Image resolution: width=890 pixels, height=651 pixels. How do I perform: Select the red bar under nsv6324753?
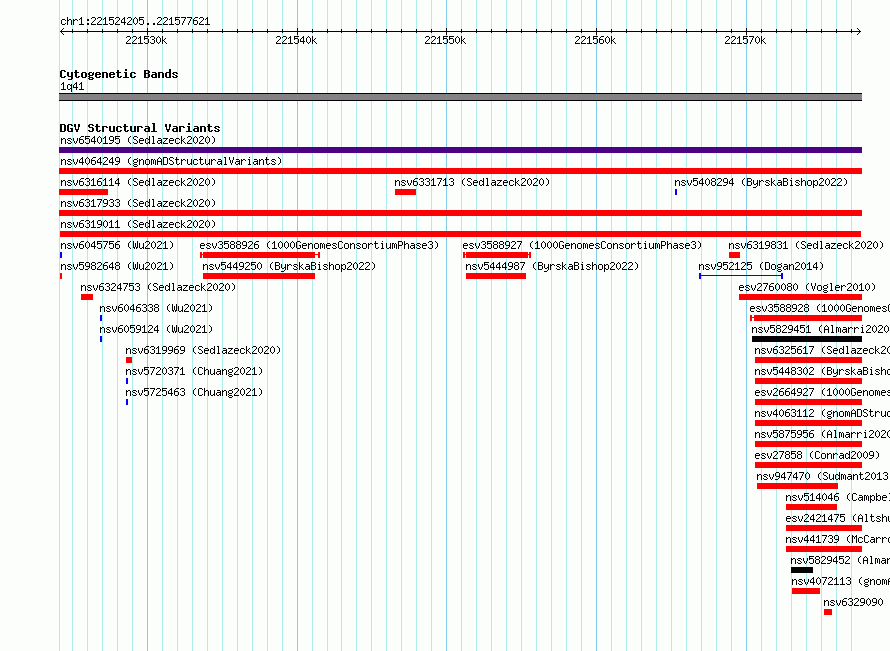[87, 297]
